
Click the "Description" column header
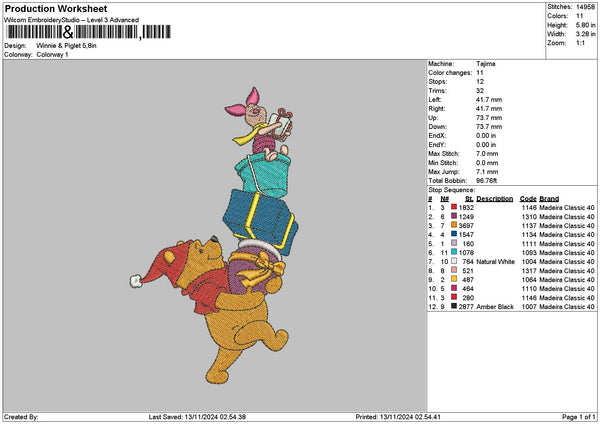495,199
